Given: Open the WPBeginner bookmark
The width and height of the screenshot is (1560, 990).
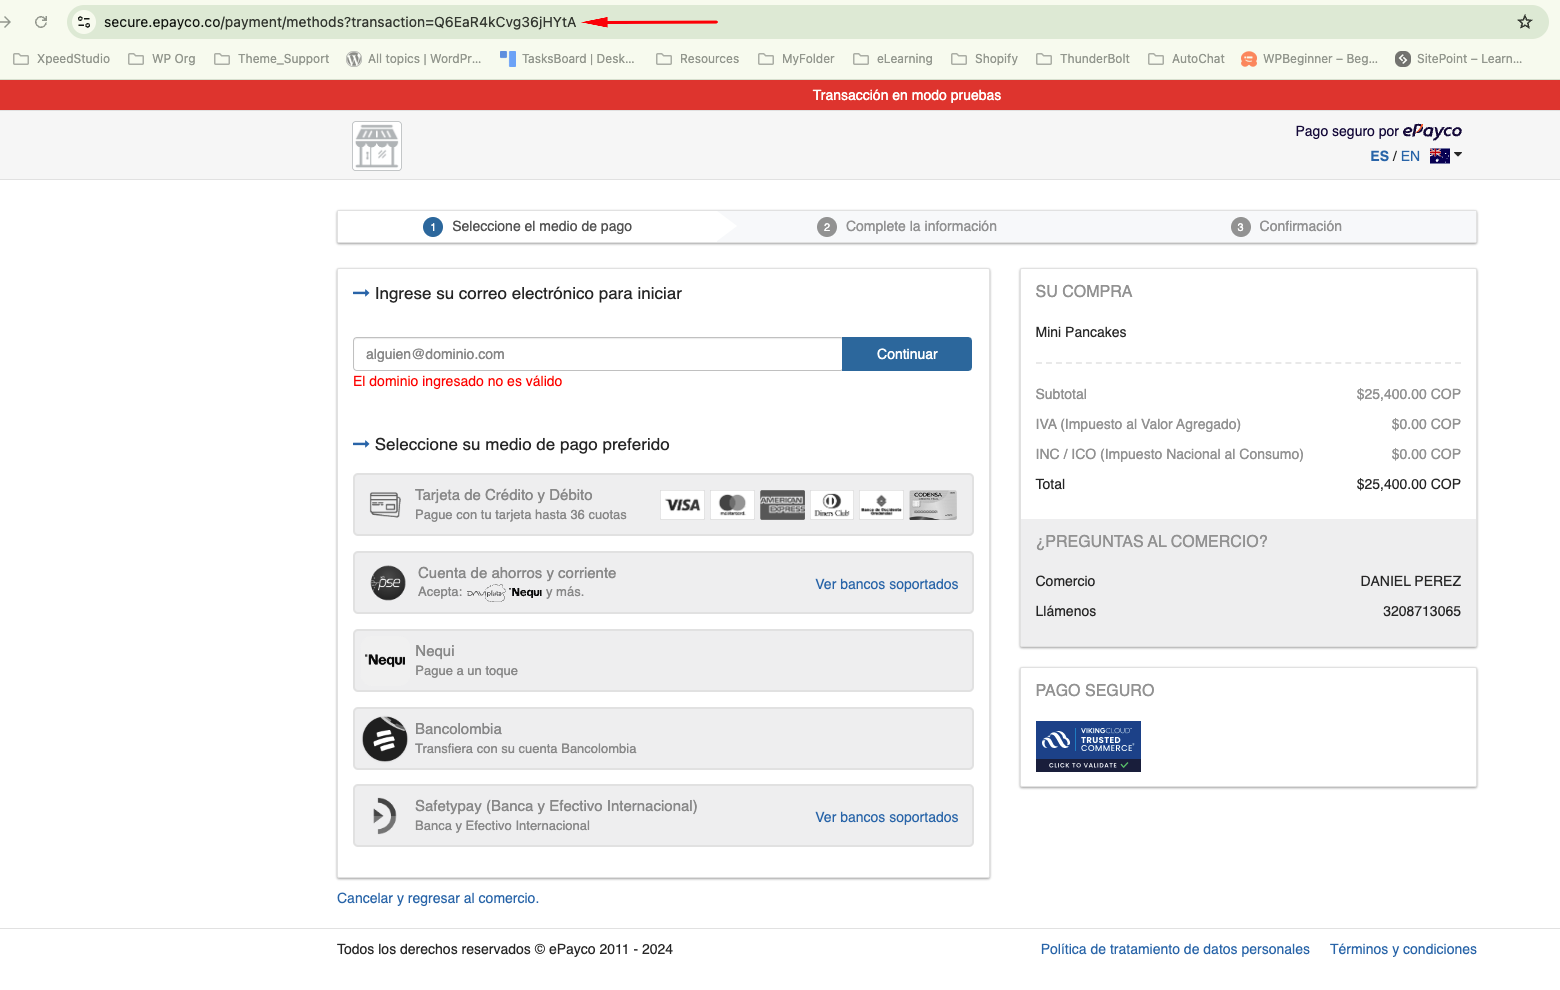Looking at the screenshot, I should (1309, 59).
